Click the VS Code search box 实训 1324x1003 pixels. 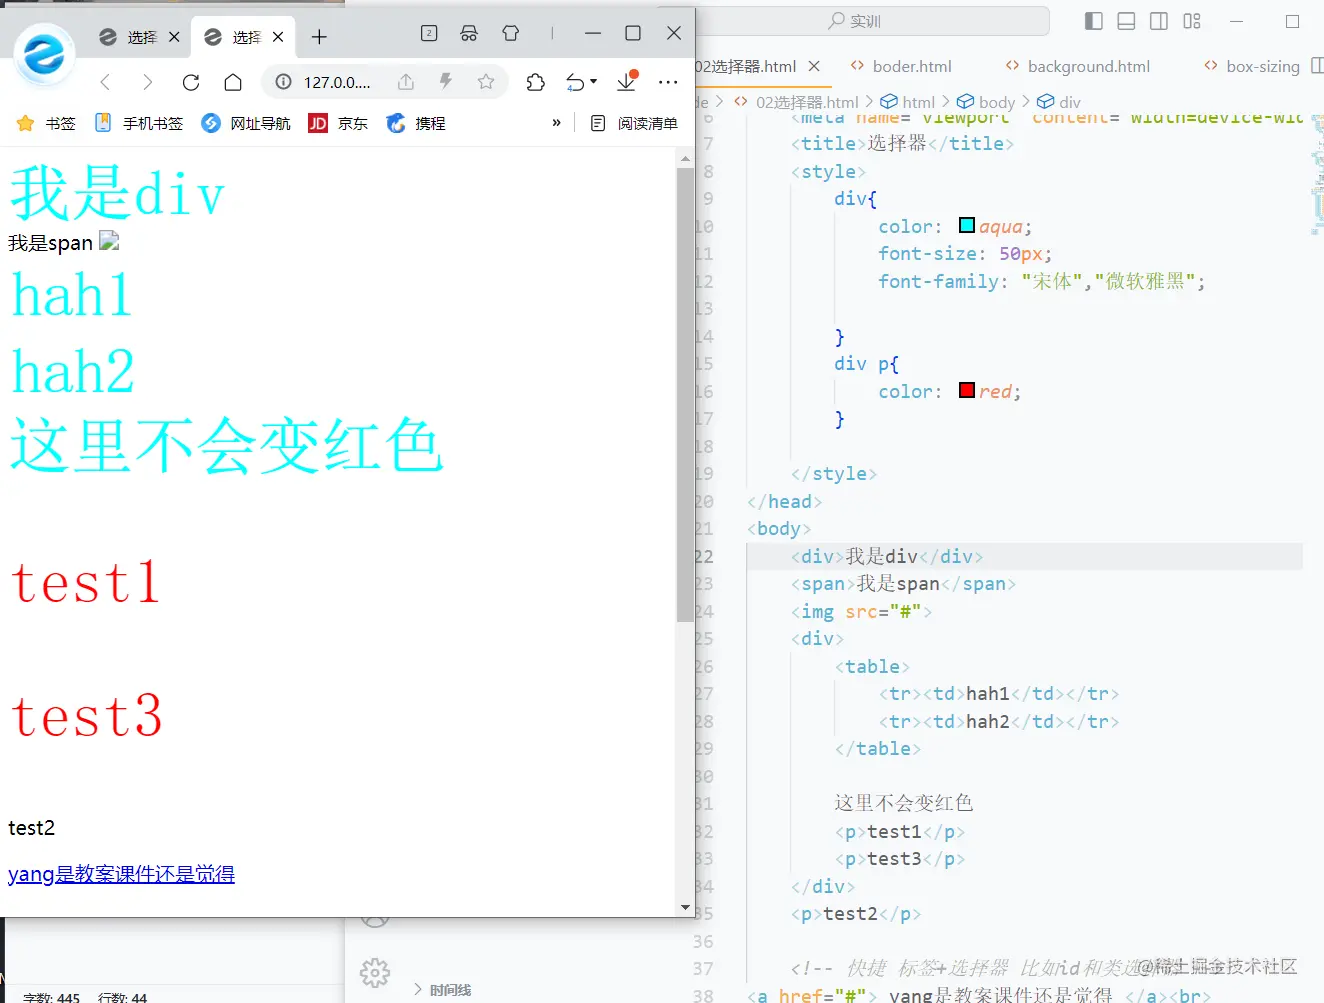tap(853, 21)
